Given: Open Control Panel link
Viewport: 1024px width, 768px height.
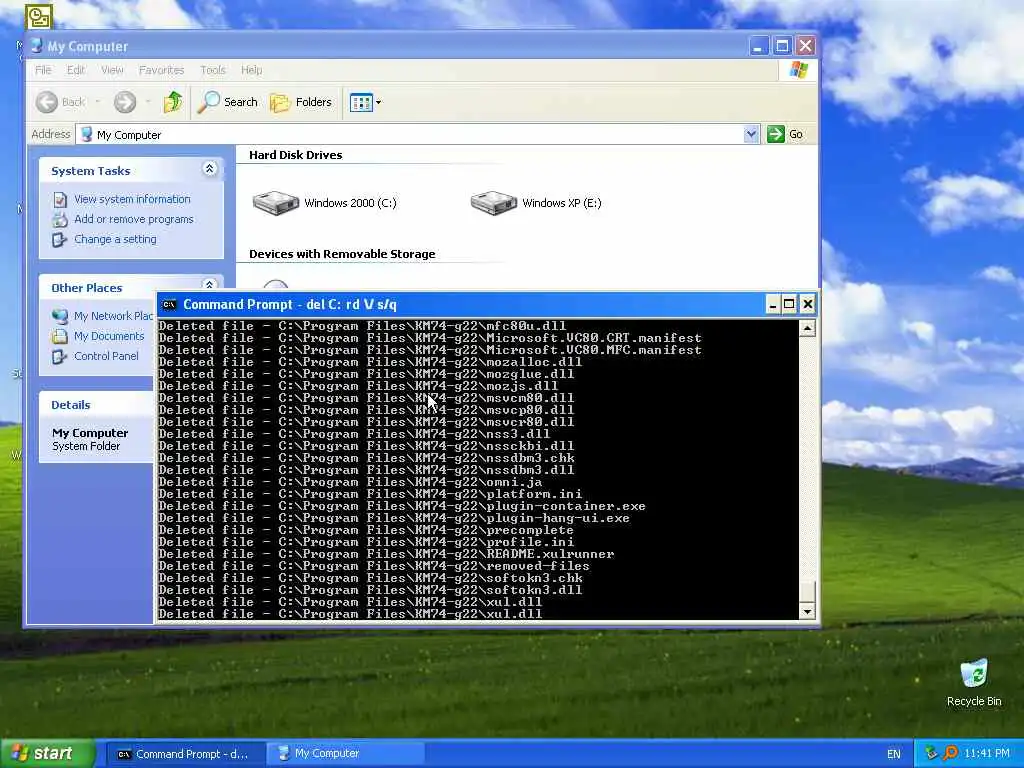Looking at the screenshot, I should [106, 357].
